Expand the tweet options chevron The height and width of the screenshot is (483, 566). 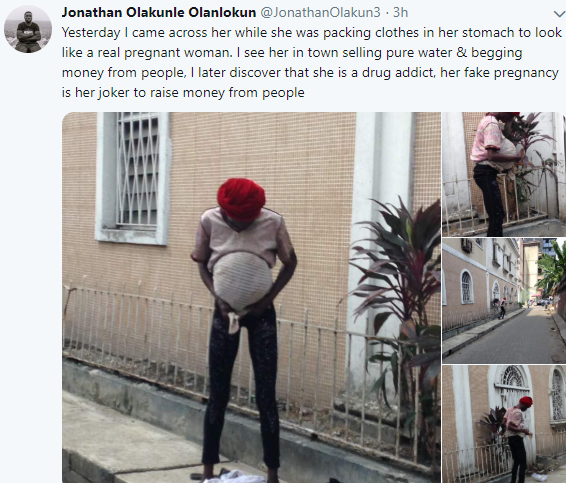pyautogui.click(x=560, y=14)
